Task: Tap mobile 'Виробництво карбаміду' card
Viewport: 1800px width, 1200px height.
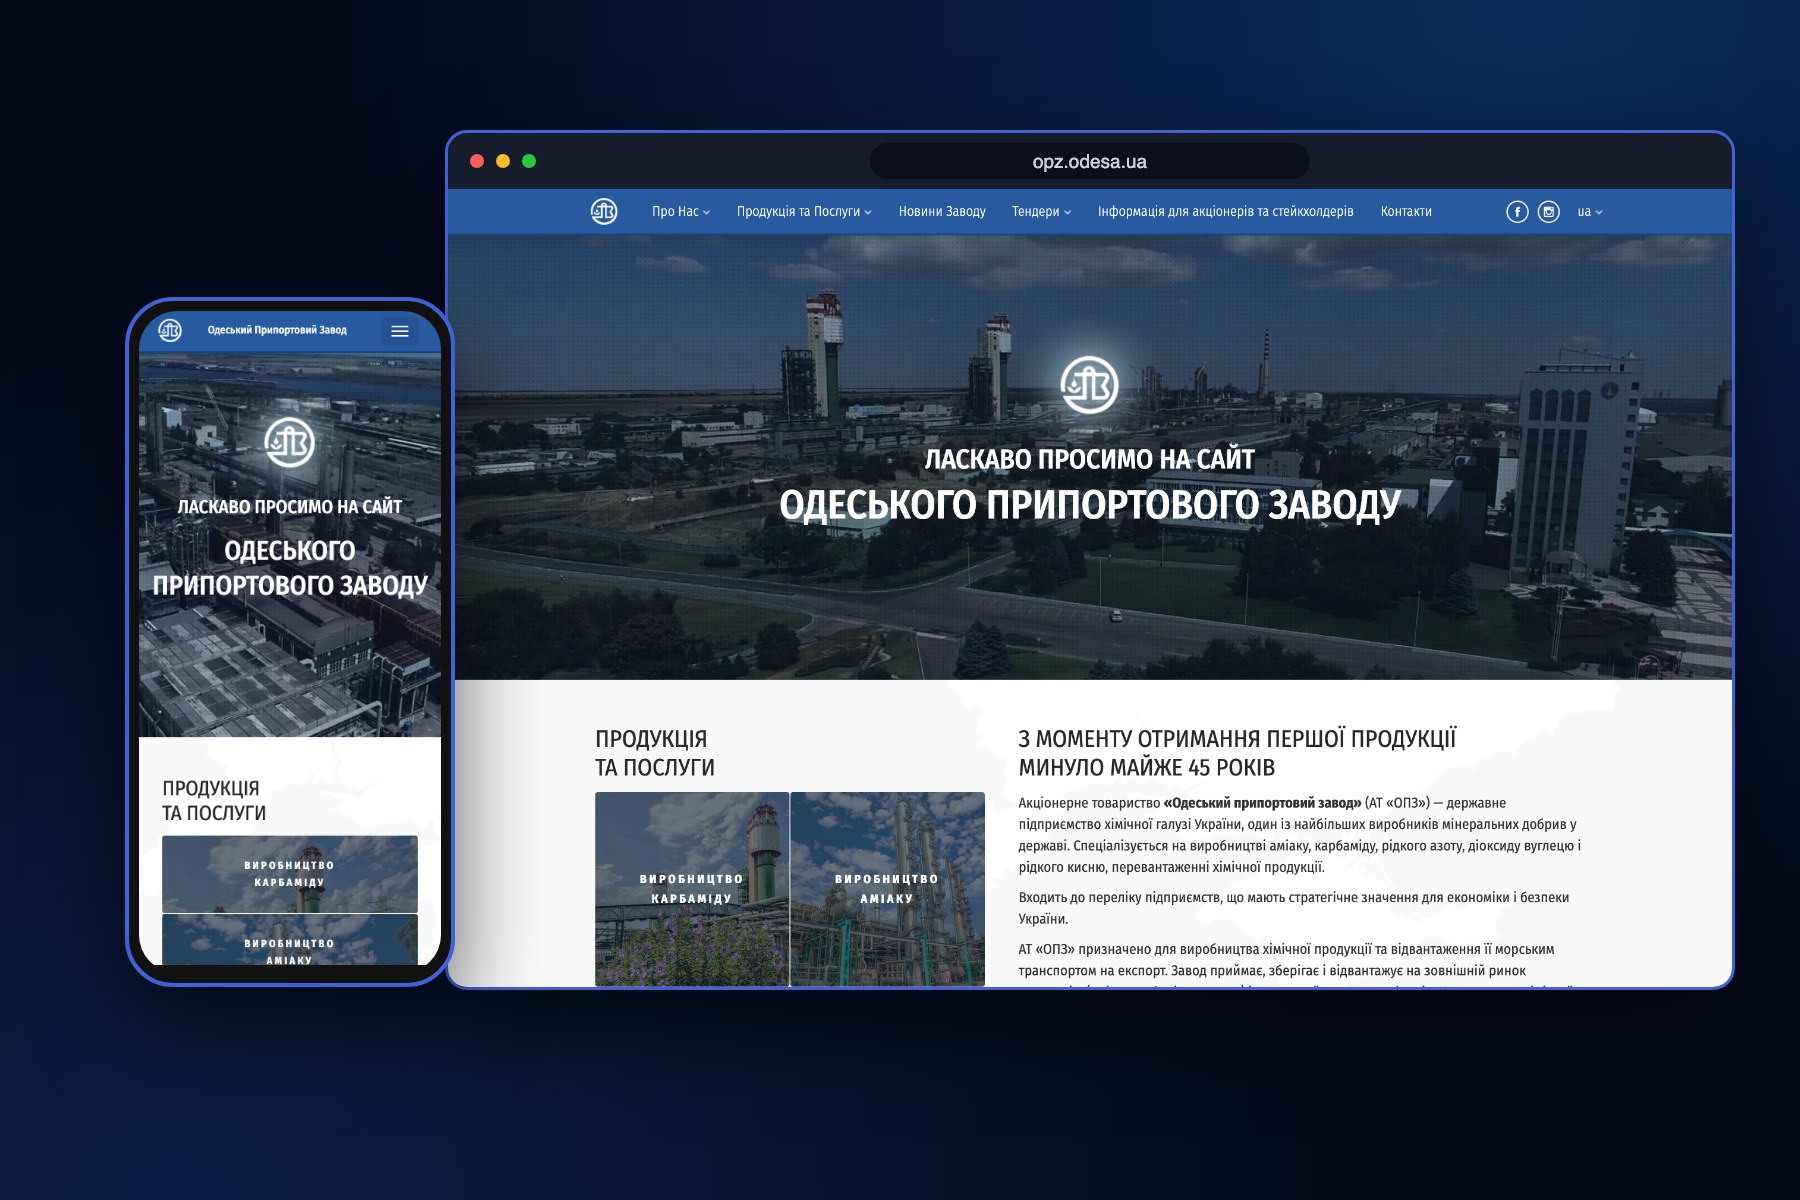Action: pos(290,874)
